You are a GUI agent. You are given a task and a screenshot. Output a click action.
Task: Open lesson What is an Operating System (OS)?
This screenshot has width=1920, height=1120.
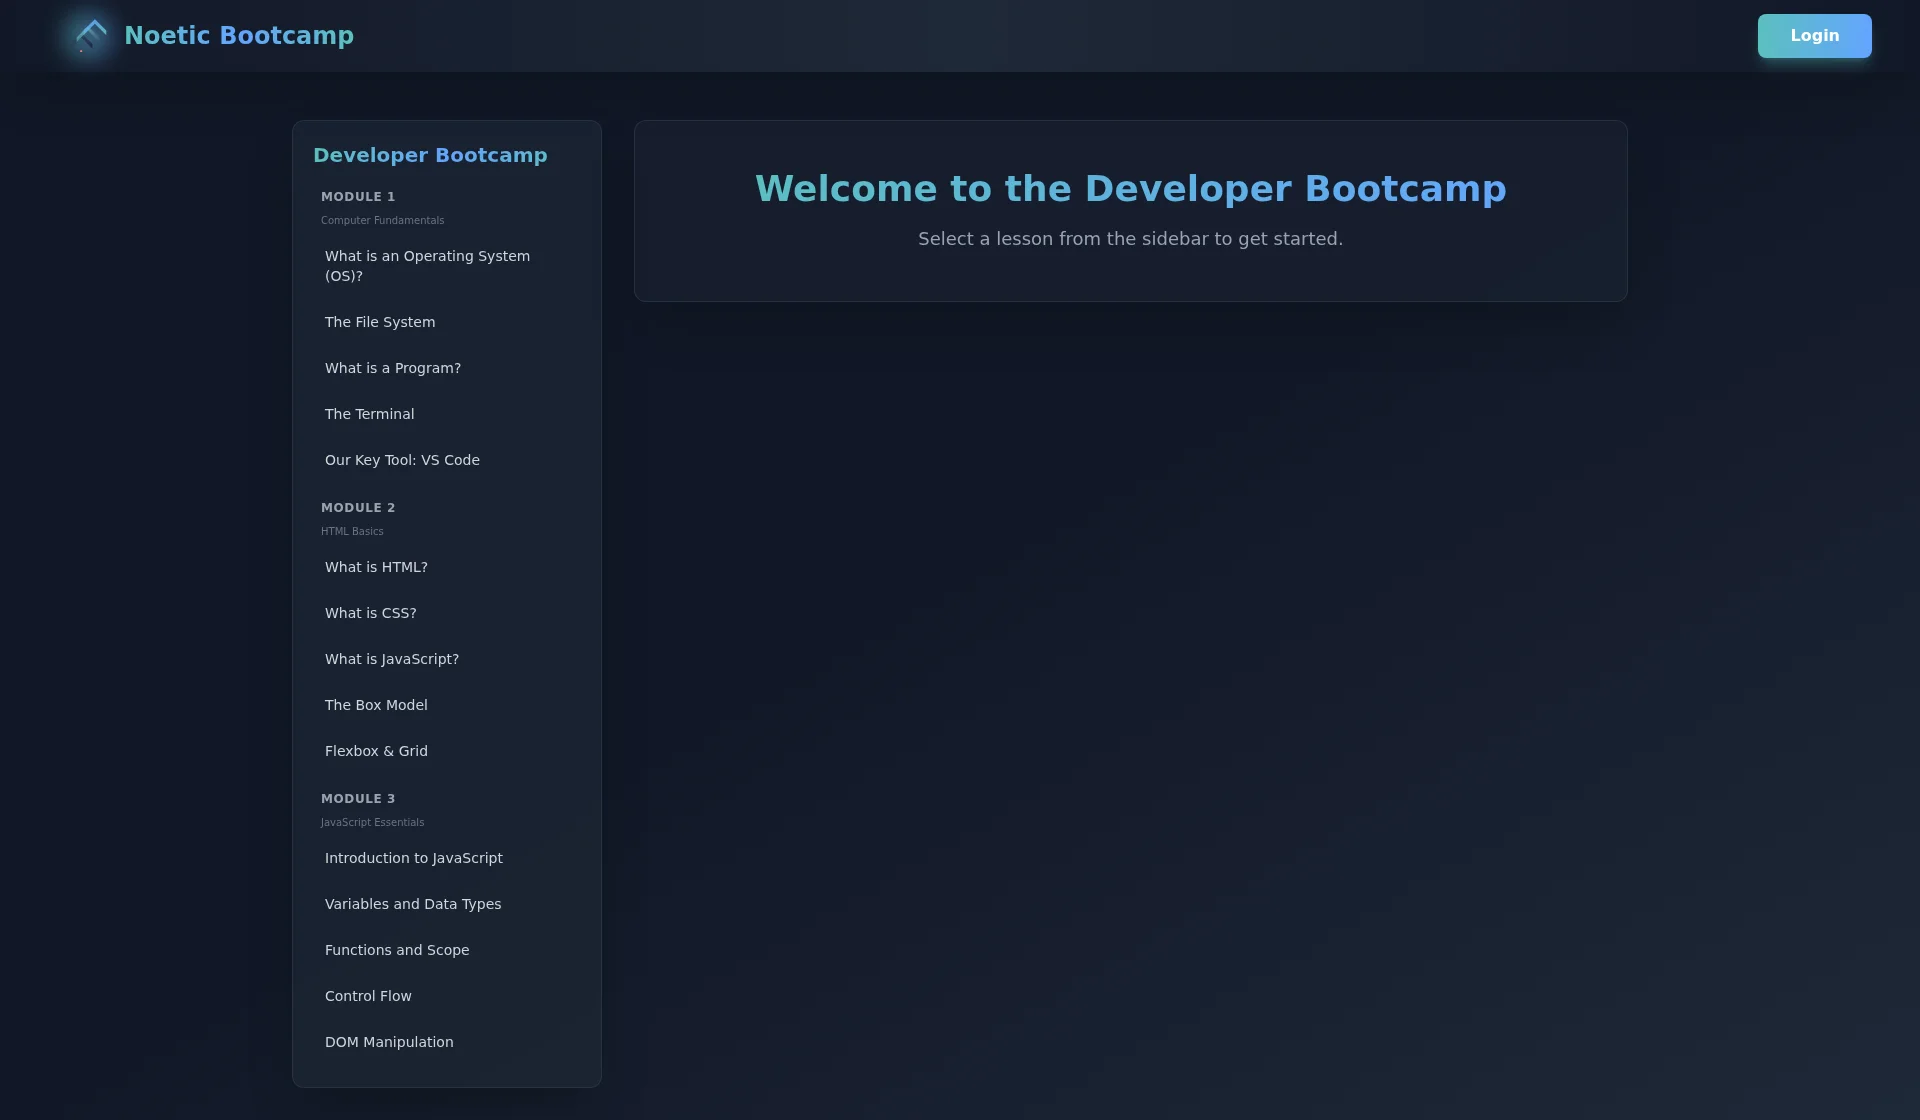(447, 266)
